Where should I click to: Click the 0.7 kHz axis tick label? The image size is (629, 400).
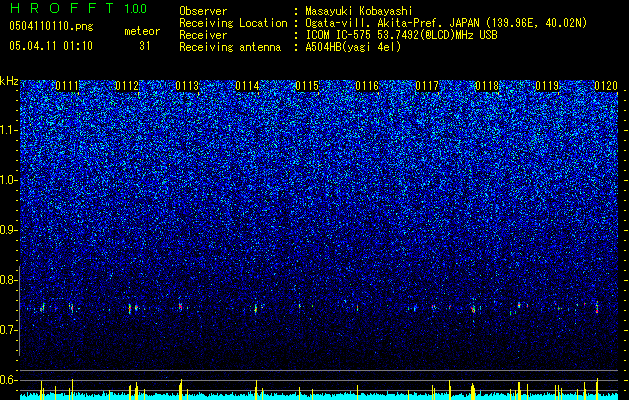[x=8, y=330]
